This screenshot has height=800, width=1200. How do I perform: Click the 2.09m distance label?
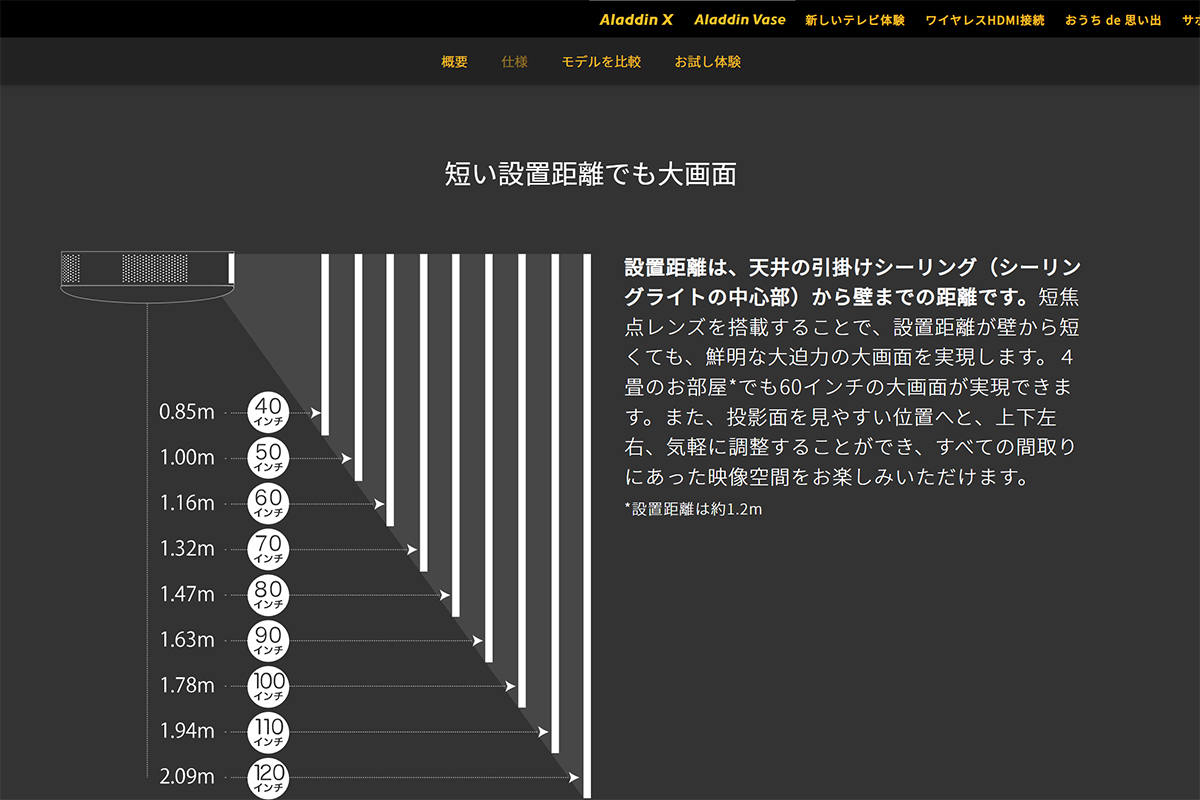coord(187,777)
